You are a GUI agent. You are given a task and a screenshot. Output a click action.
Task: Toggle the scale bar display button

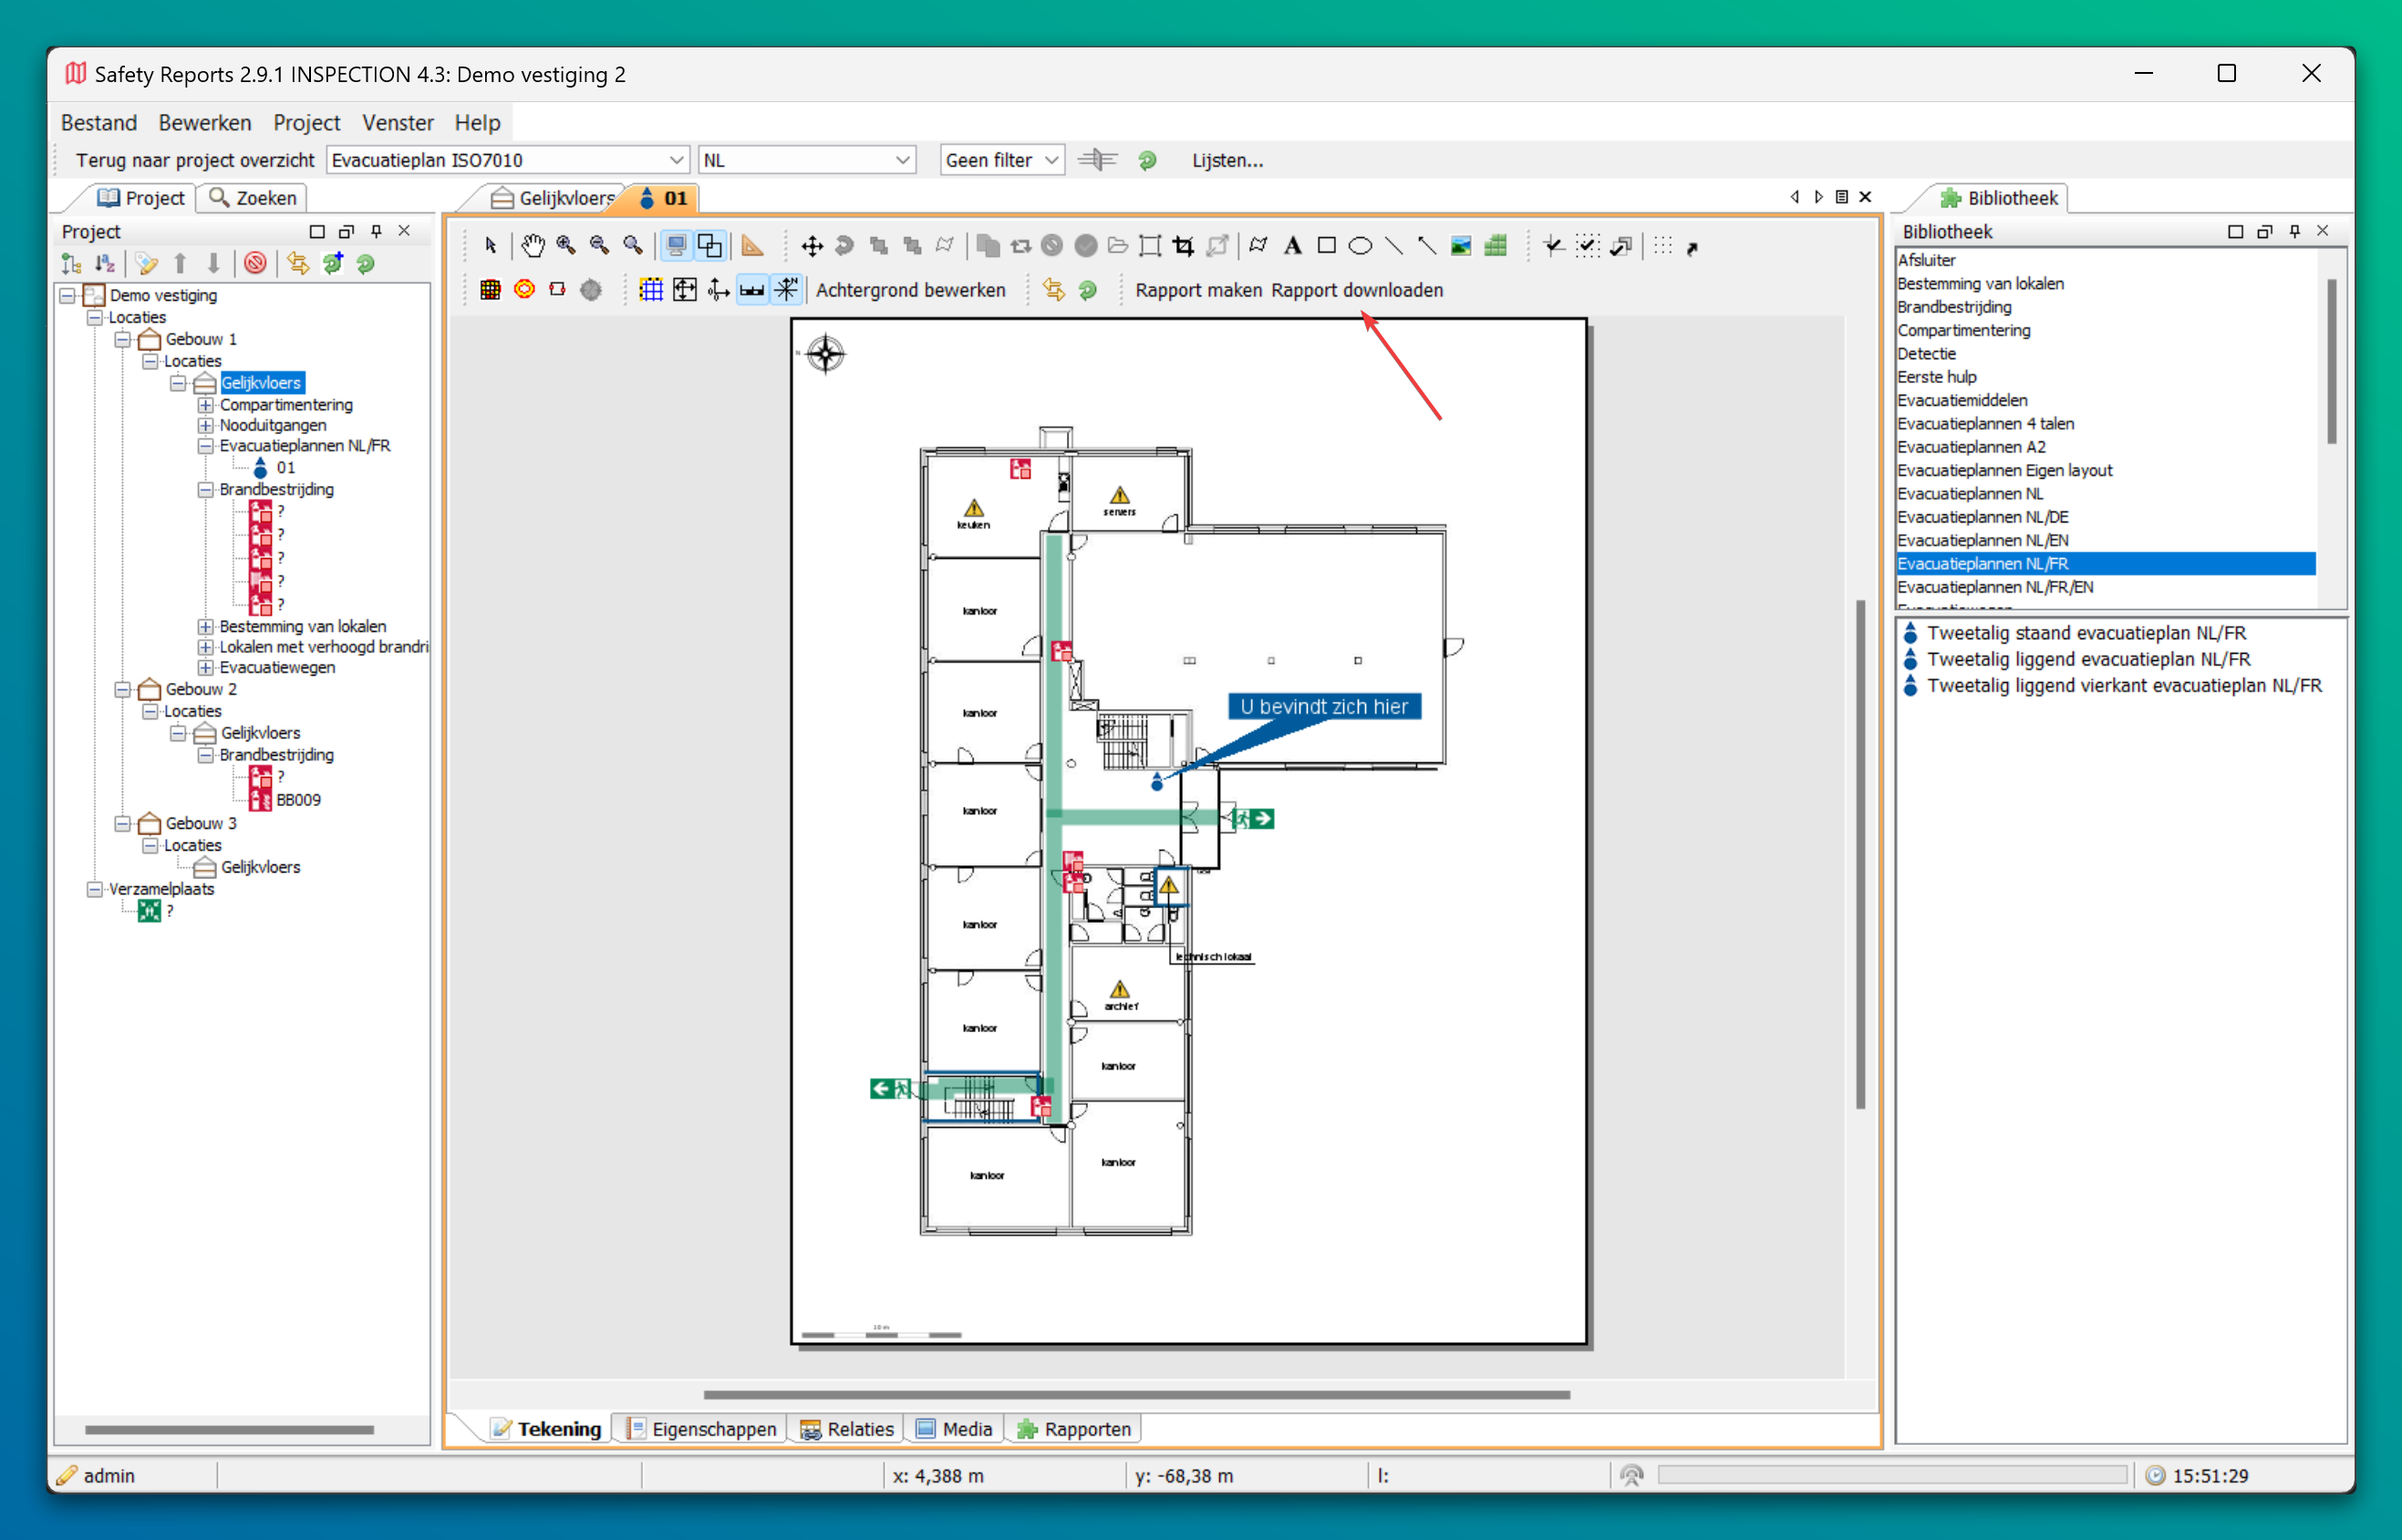pos(752,290)
